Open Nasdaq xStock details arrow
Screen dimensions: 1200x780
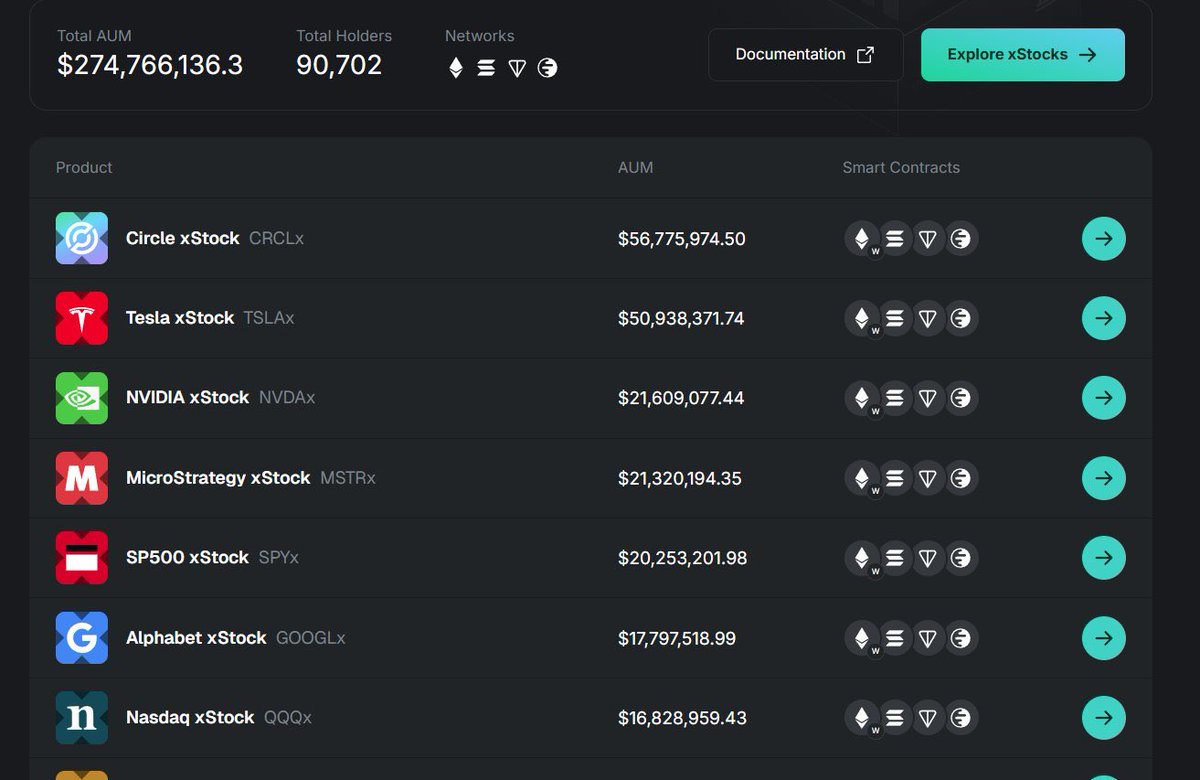(1104, 718)
